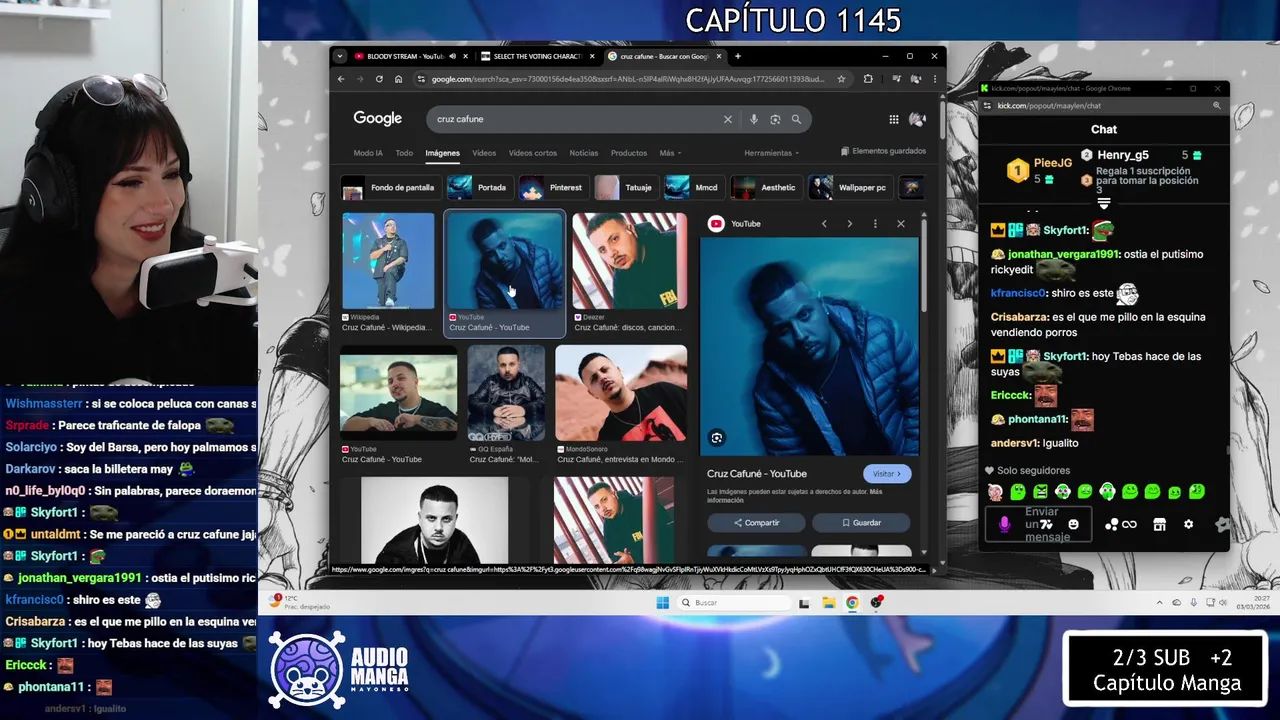1280x720 pixels.
Task: Click the Visitar button
Action: [887, 474]
